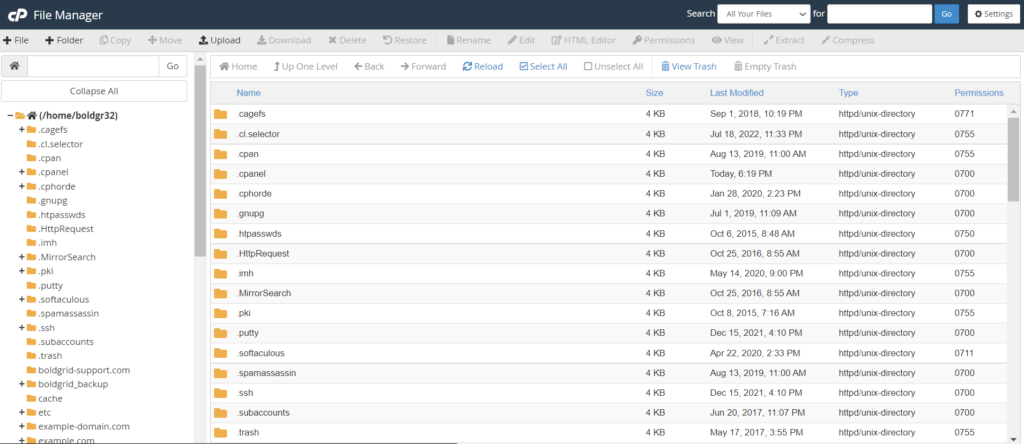This screenshot has width=1024, height=444.
Task: Click the Collapse All button
Action: pos(94,91)
